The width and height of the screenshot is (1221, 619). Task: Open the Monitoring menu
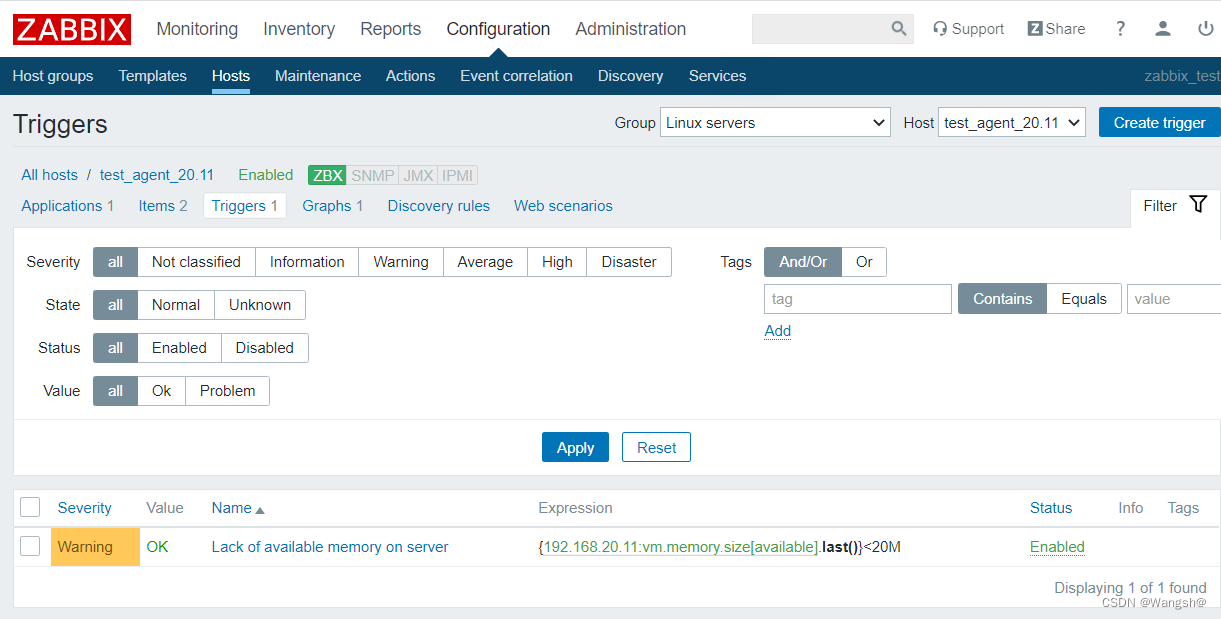(x=197, y=29)
